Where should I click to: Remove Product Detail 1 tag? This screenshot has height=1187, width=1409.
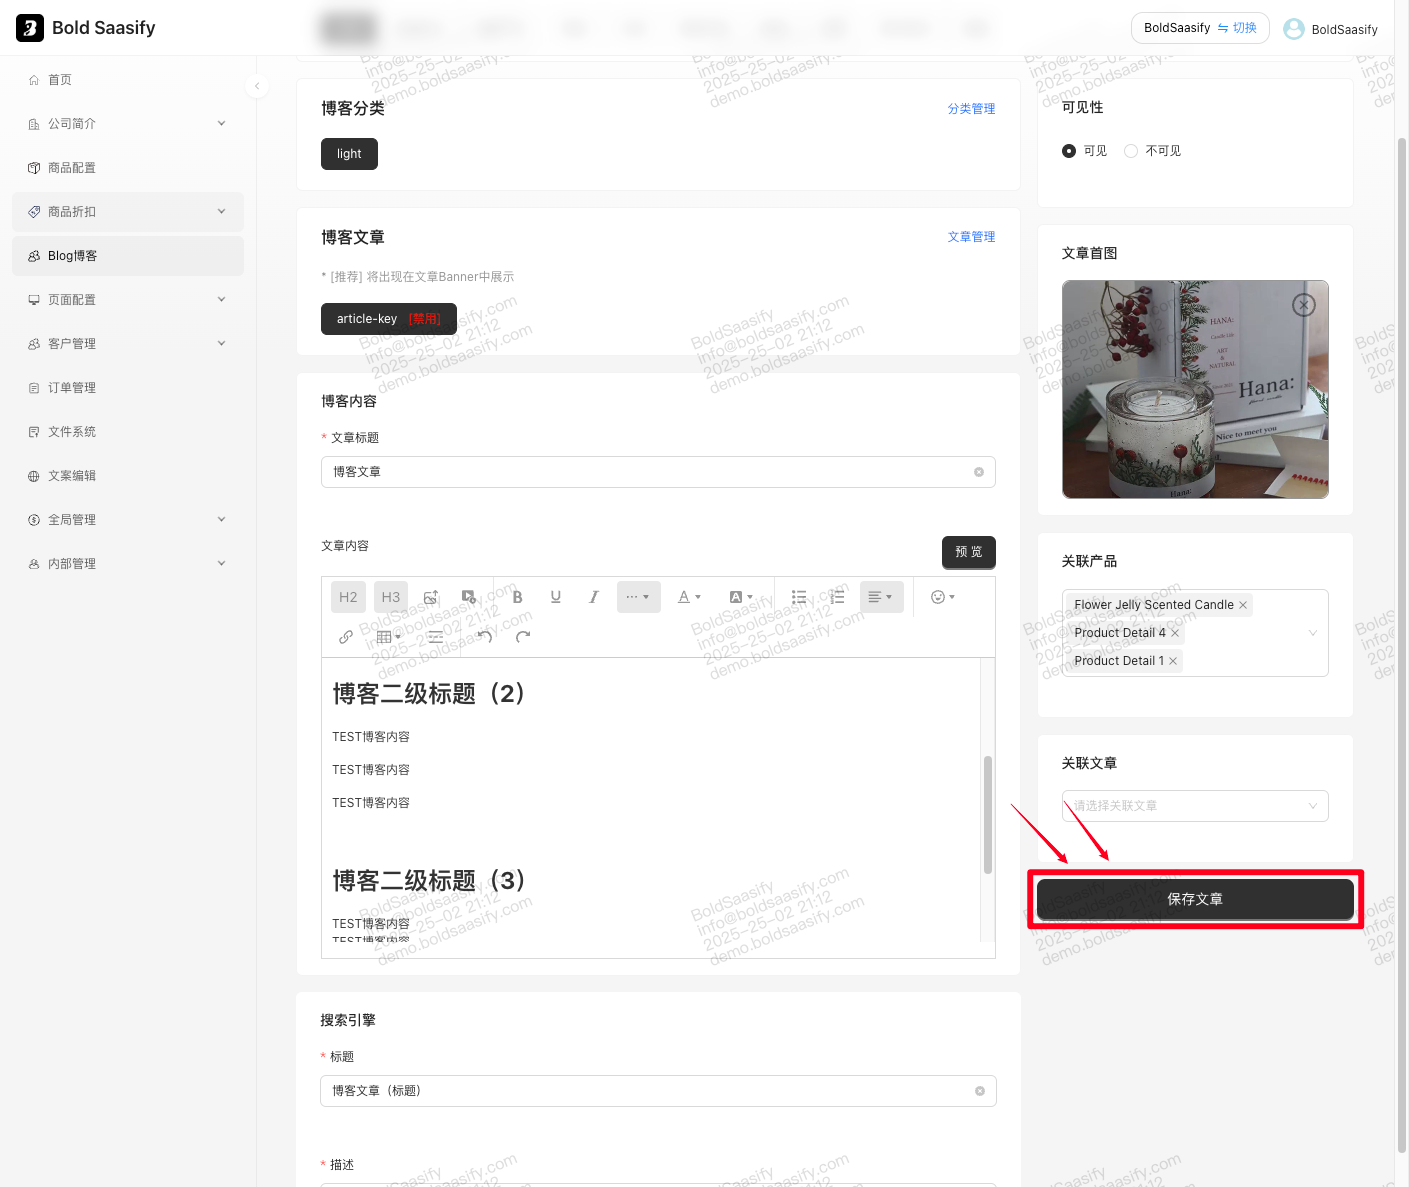[x=1173, y=661]
